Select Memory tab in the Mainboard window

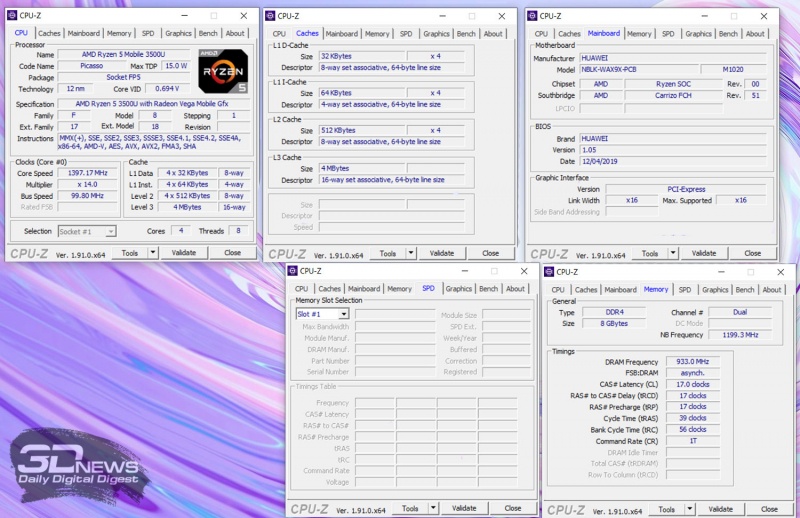pyautogui.click(x=639, y=34)
